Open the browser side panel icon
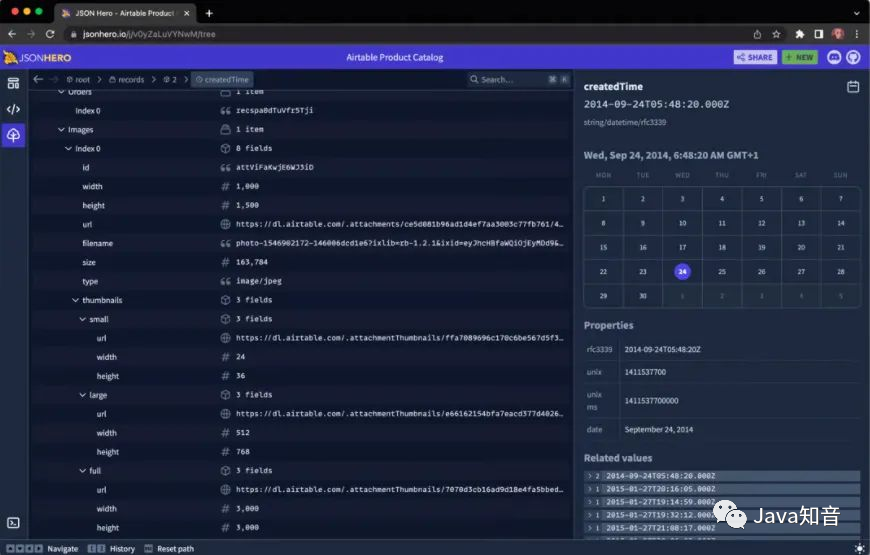The image size is (870, 555). [818, 34]
